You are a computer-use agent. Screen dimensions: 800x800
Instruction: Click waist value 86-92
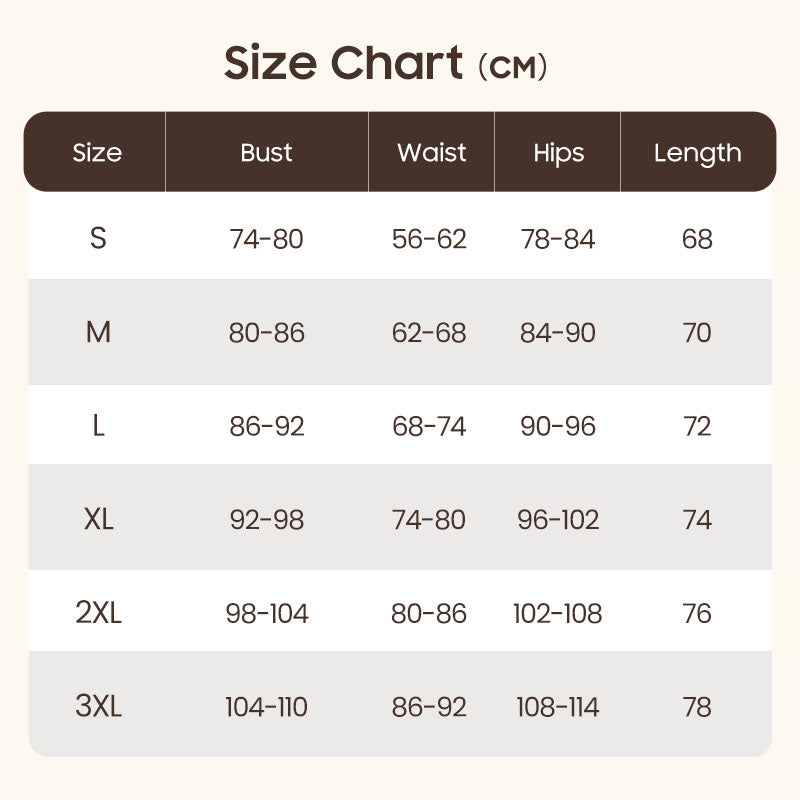[429, 707]
